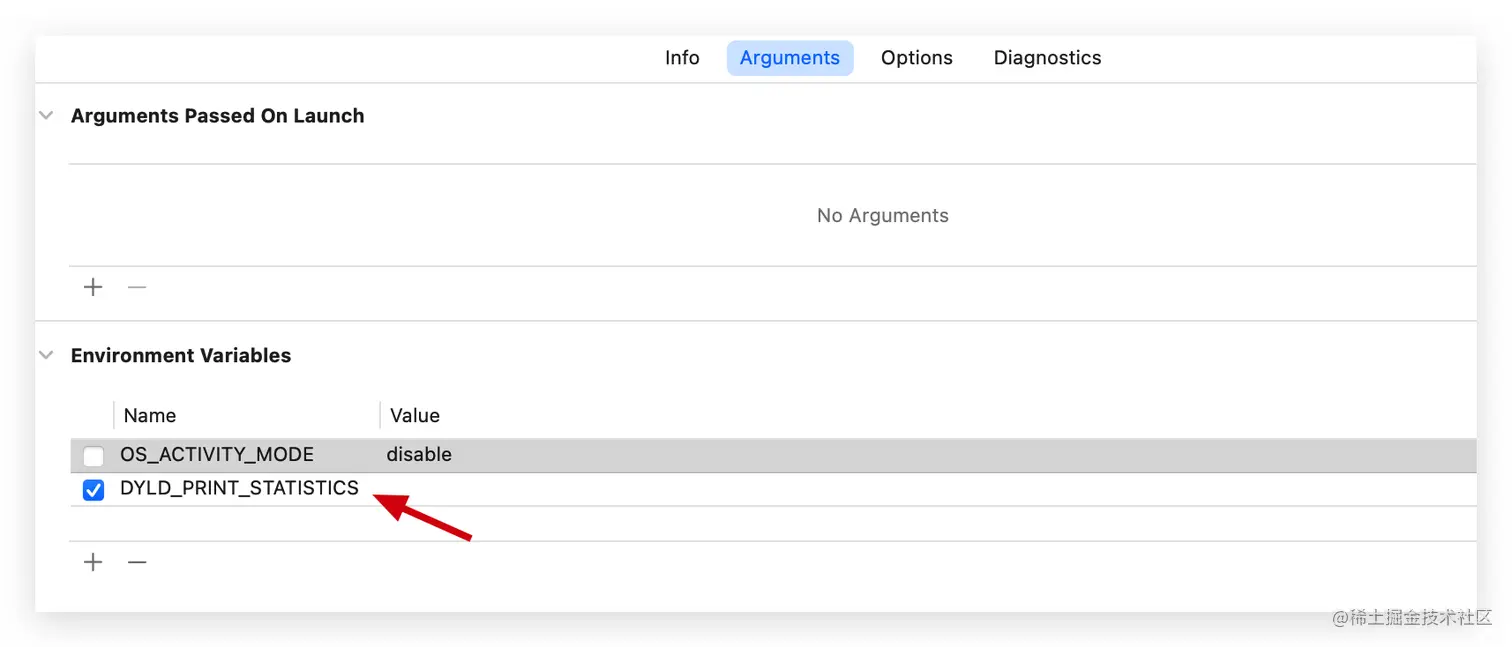Click the Value column header

[x=415, y=416]
